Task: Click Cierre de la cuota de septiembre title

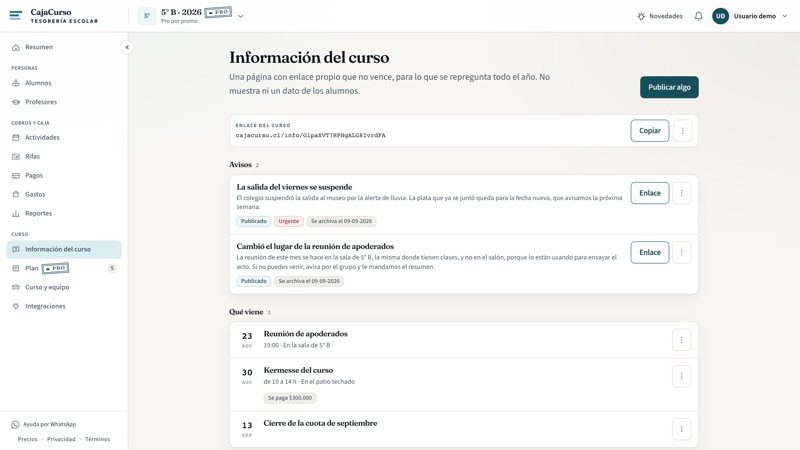Action: coord(320,423)
